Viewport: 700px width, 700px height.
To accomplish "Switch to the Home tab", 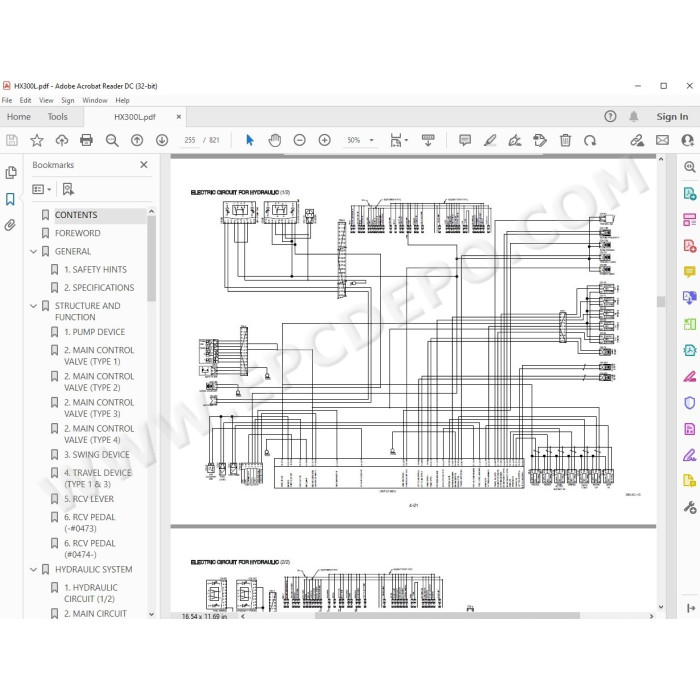I will [x=19, y=117].
